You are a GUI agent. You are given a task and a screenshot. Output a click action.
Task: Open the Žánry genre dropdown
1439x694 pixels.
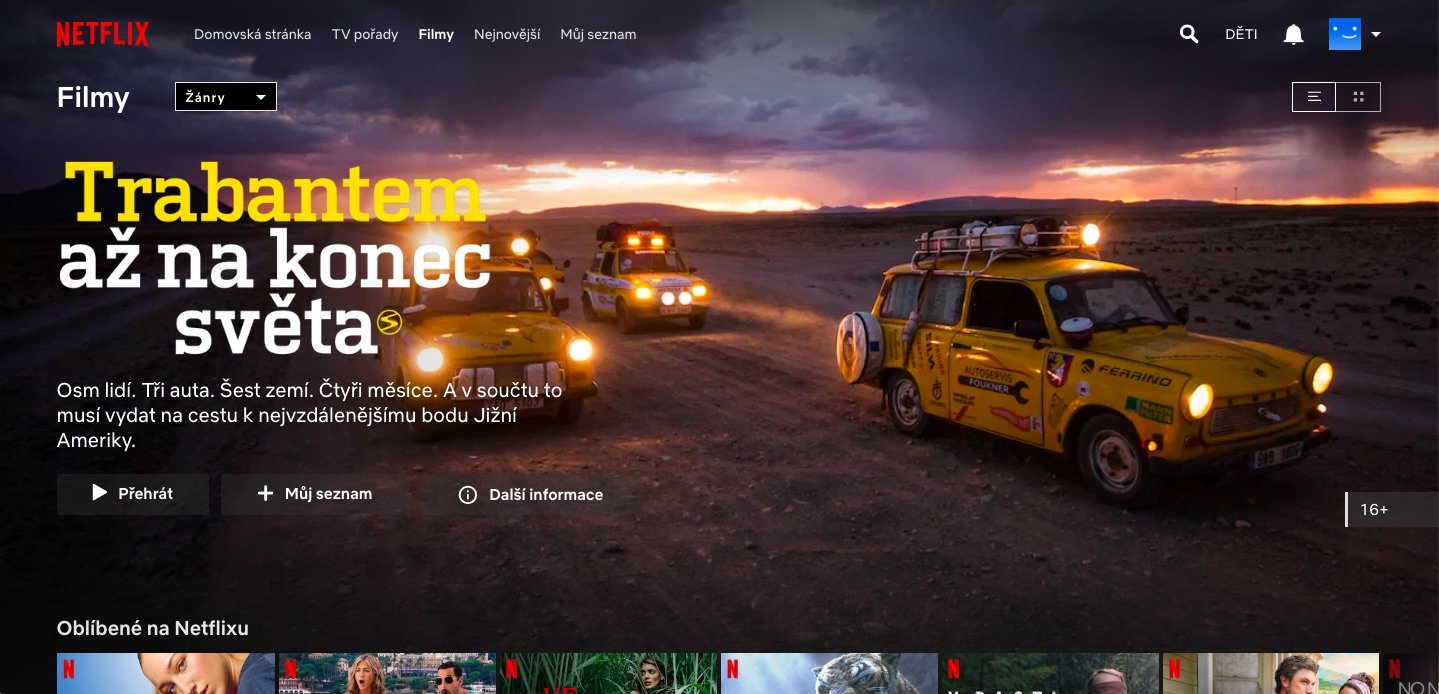tap(226, 97)
